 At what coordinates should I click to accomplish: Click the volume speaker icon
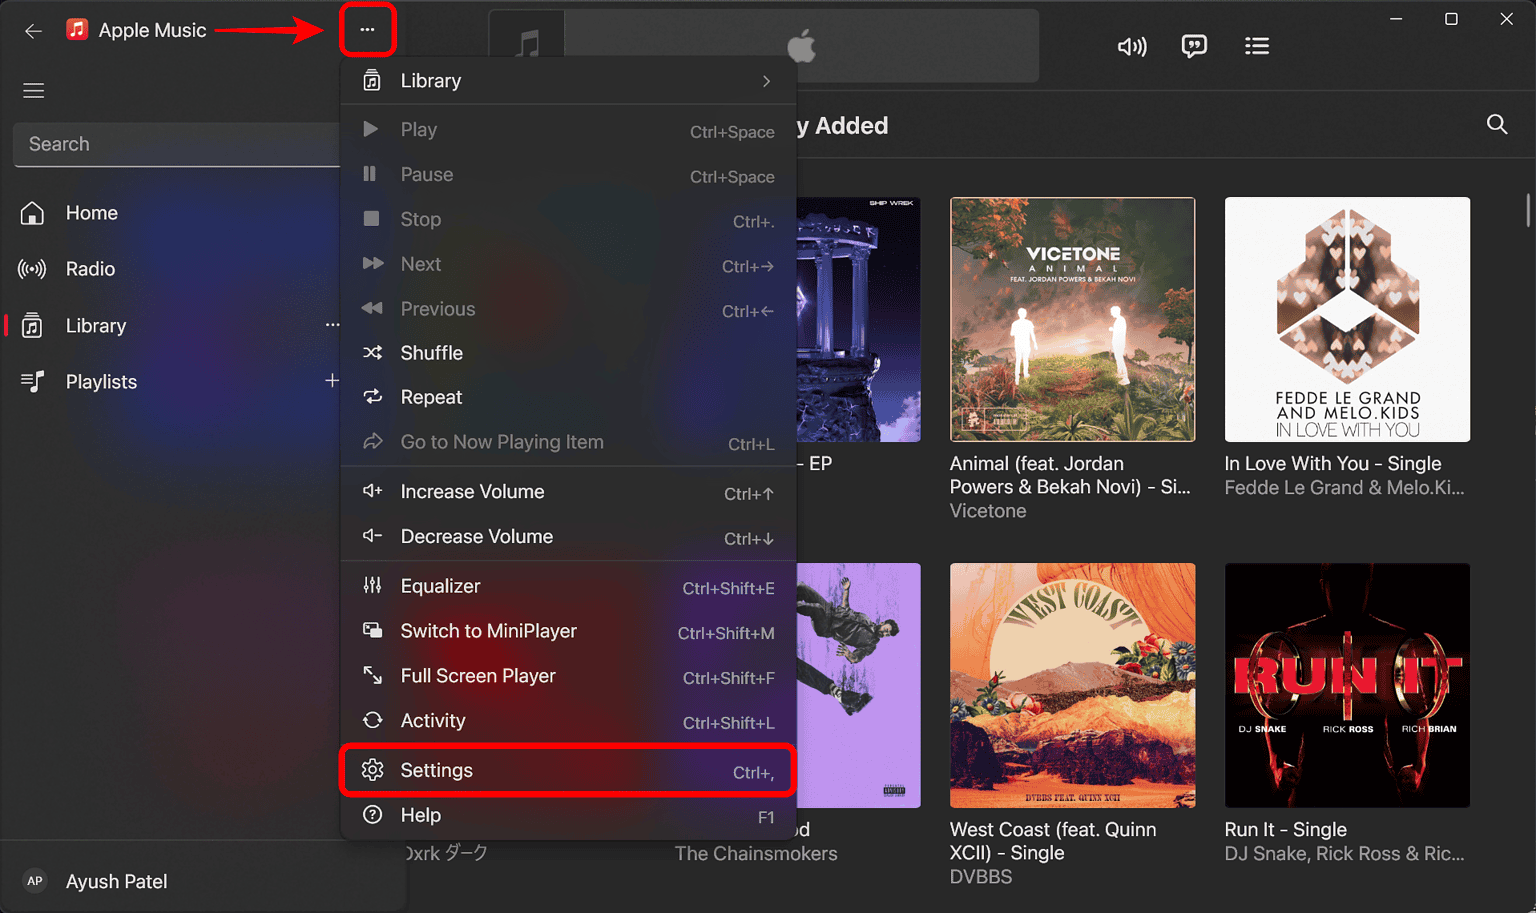coord(1131,45)
